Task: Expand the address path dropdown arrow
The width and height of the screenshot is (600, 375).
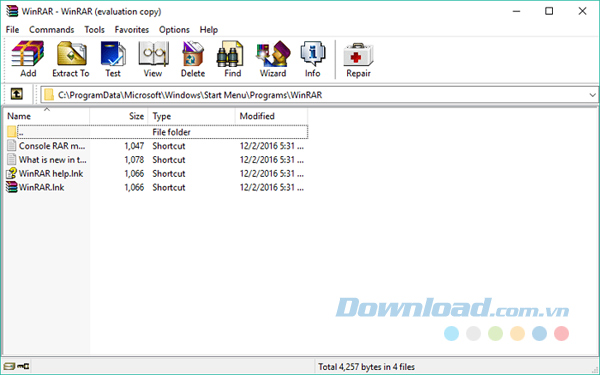Action: (592, 95)
